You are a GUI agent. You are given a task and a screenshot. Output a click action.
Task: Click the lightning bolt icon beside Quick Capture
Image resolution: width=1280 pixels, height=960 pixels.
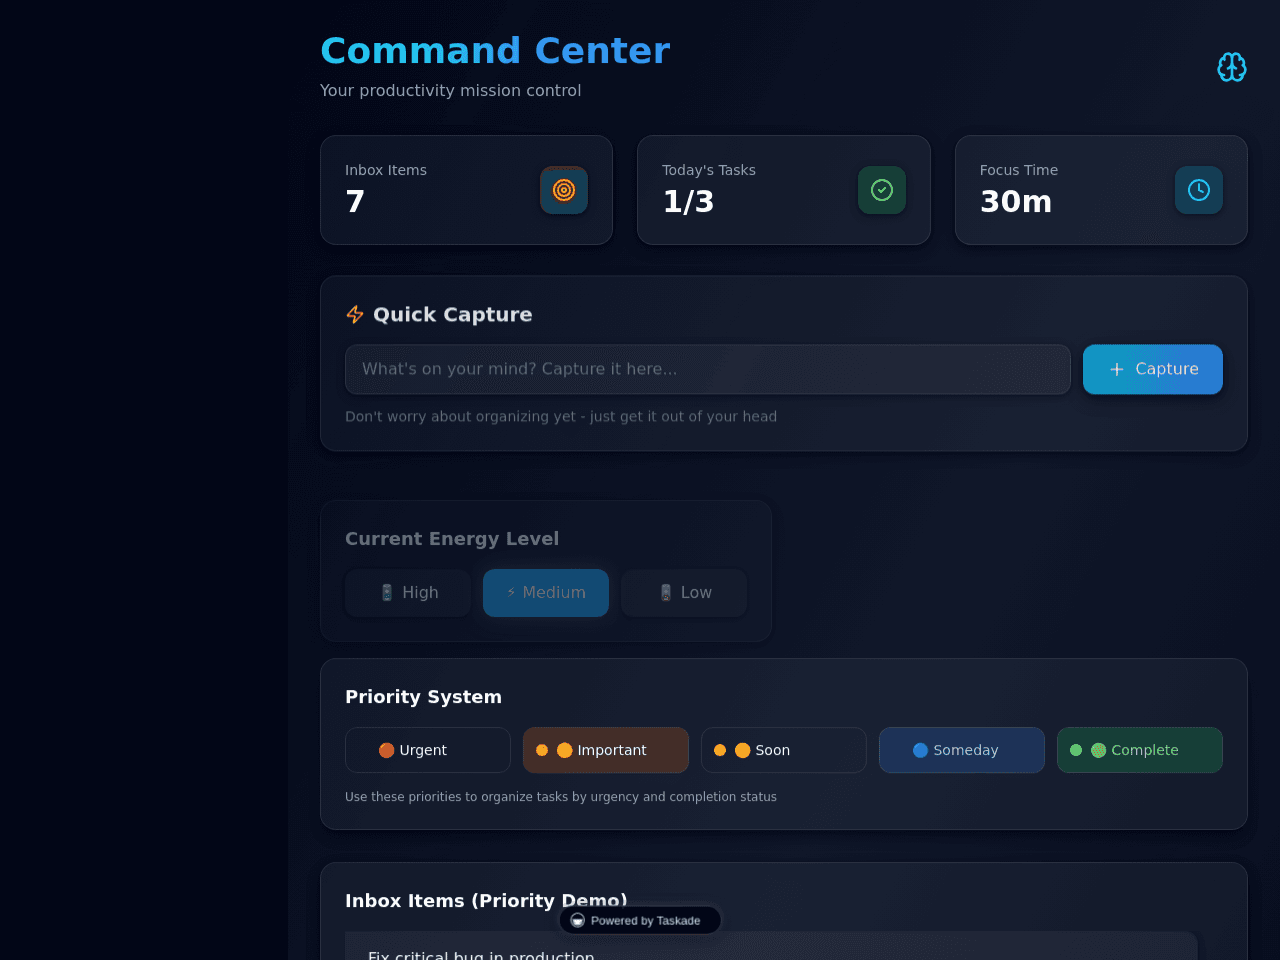[x=355, y=315]
